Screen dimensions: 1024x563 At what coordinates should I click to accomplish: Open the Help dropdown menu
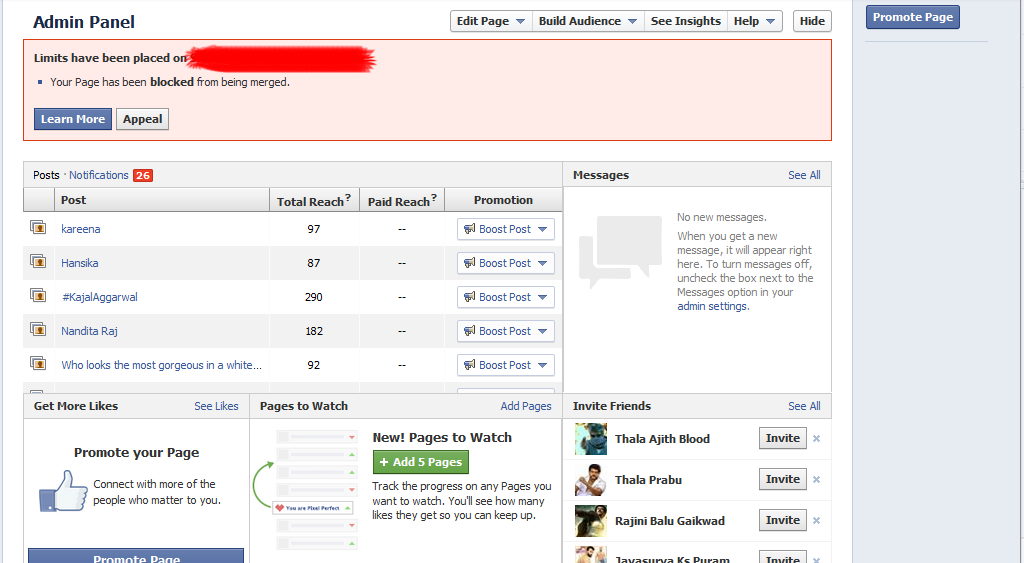click(x=754, y=21)
